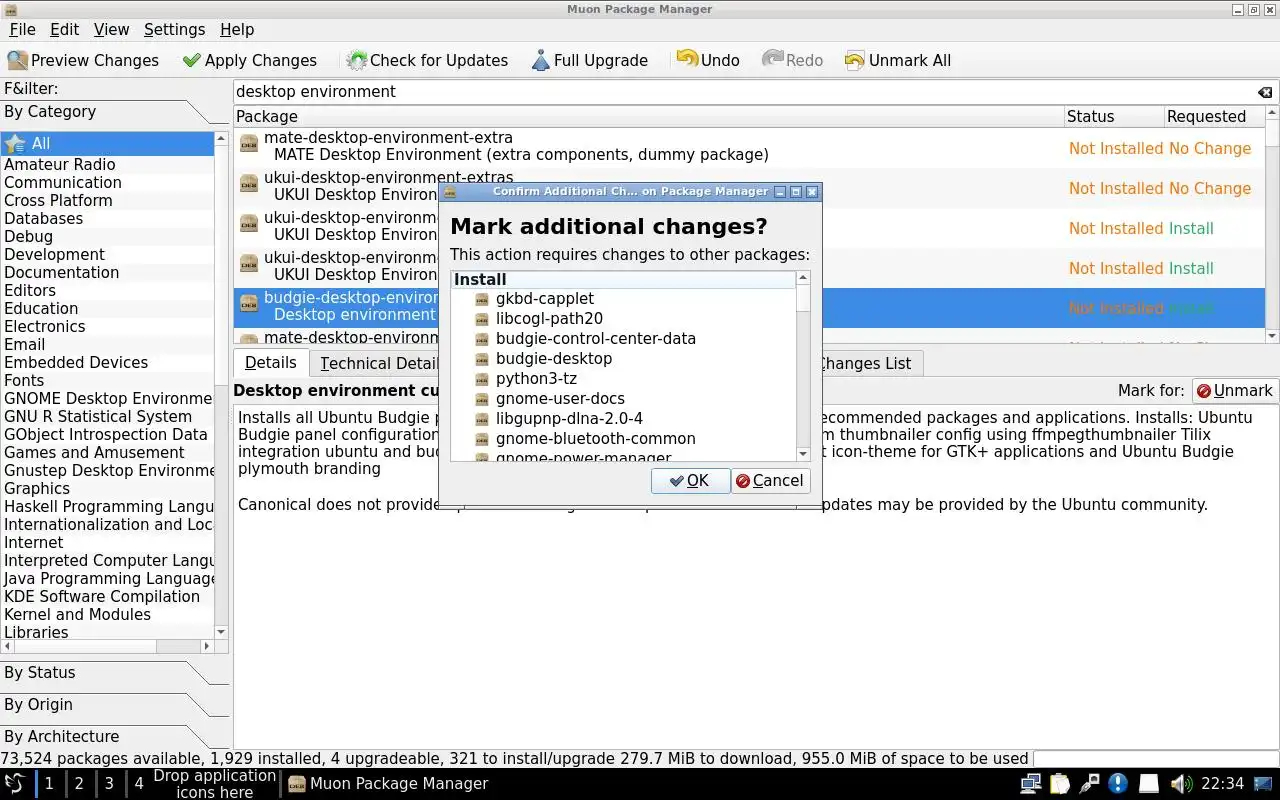
Task: Click the budgie-control-center-data package icon
Action: point(482,339)
